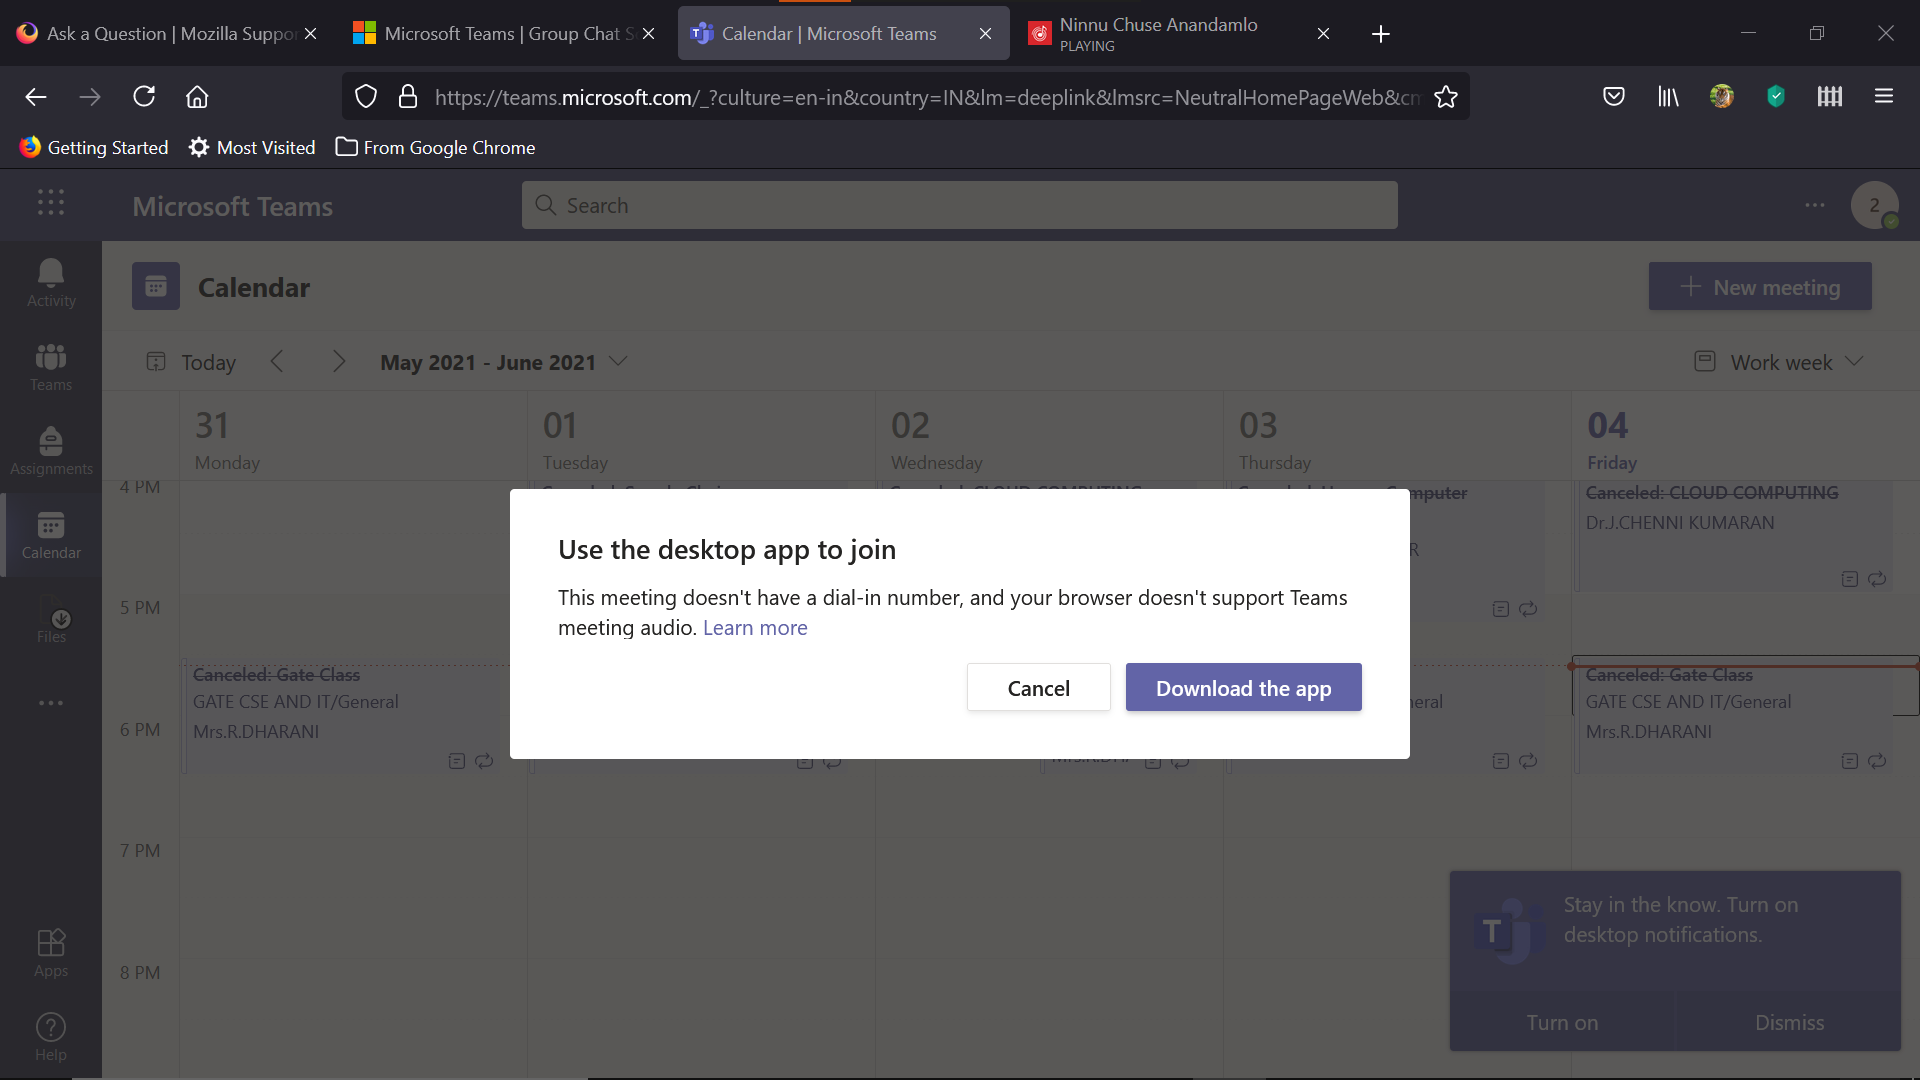Open the Library icon
Screen dimensions: 1920x1080
coord(1668,96)
